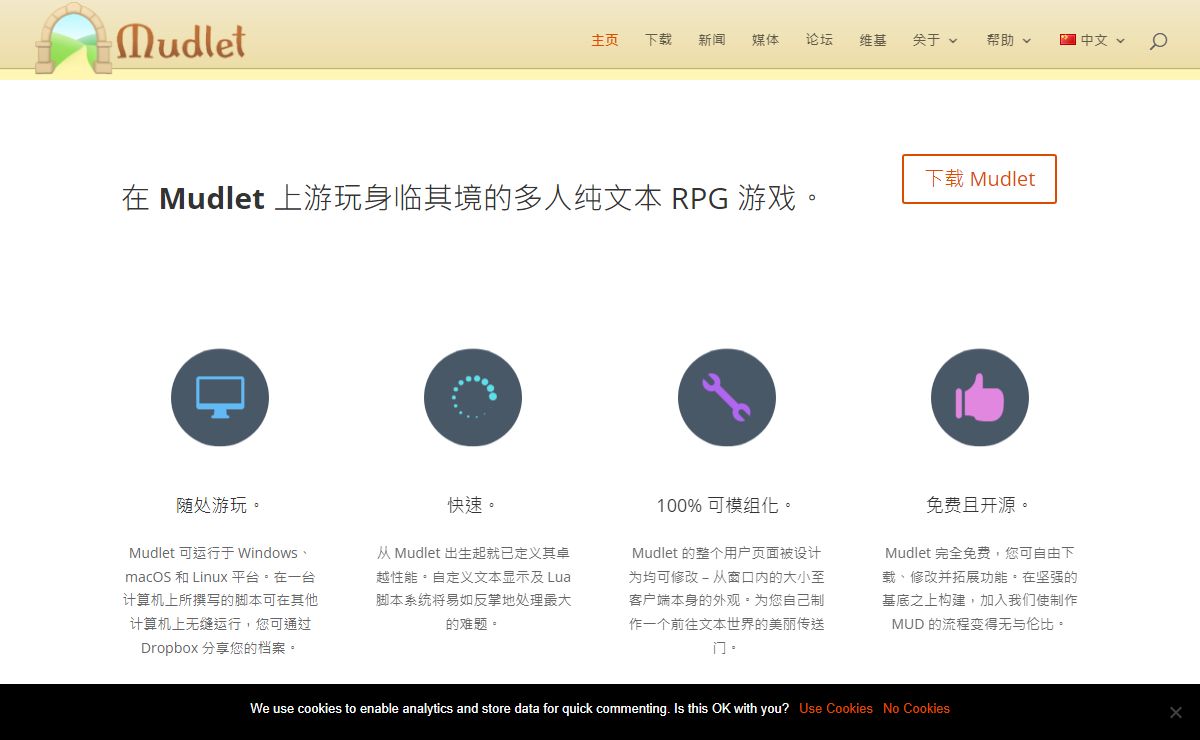Open the 中文 language dropdown
The height and width of the screenshot is (740, 1200).
tap(1093, 40)
